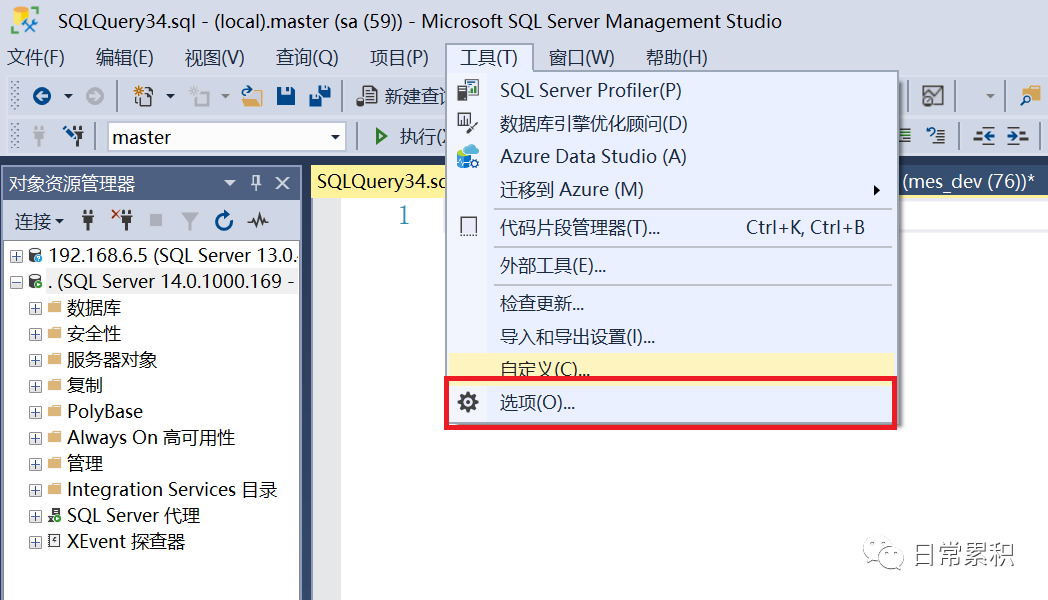
Task: Click the Connect plug icon in Object Explorer
Action: [x=88, y=220]
